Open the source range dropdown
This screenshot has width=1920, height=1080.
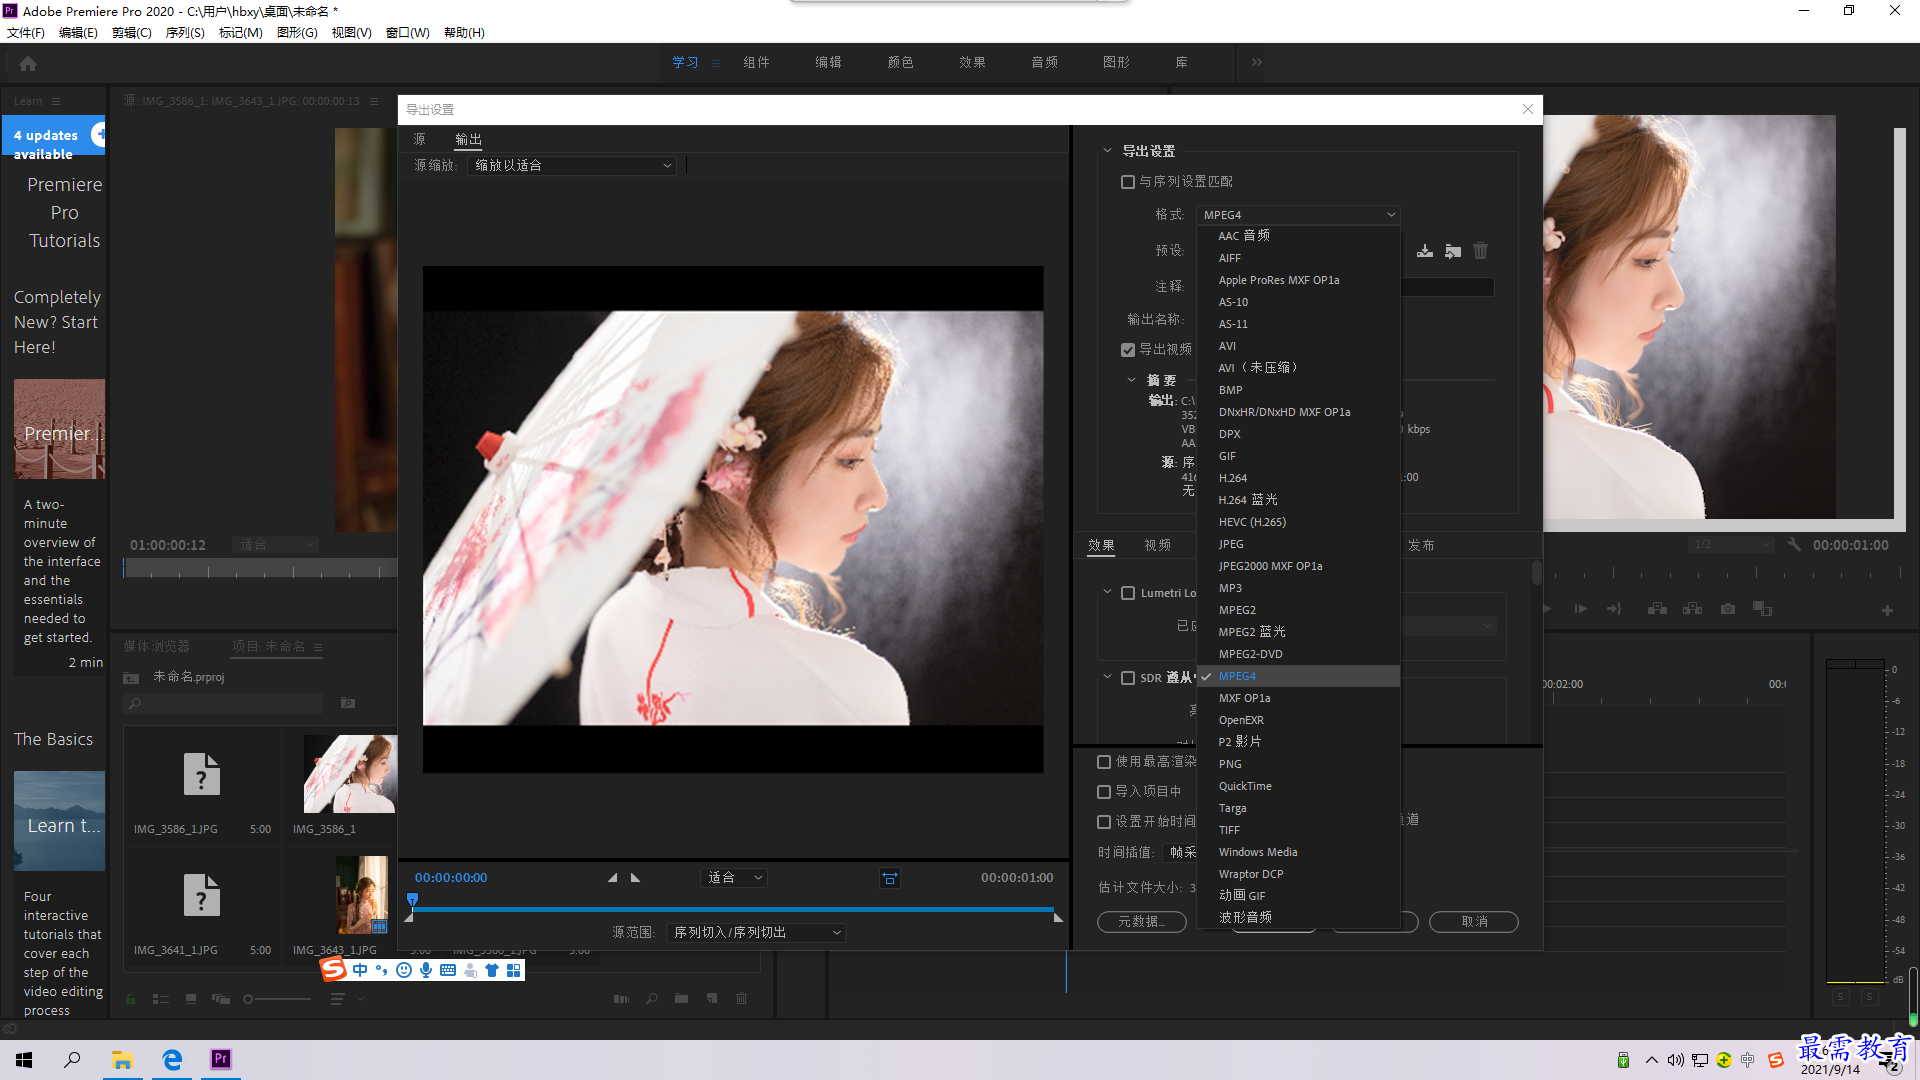756,932
